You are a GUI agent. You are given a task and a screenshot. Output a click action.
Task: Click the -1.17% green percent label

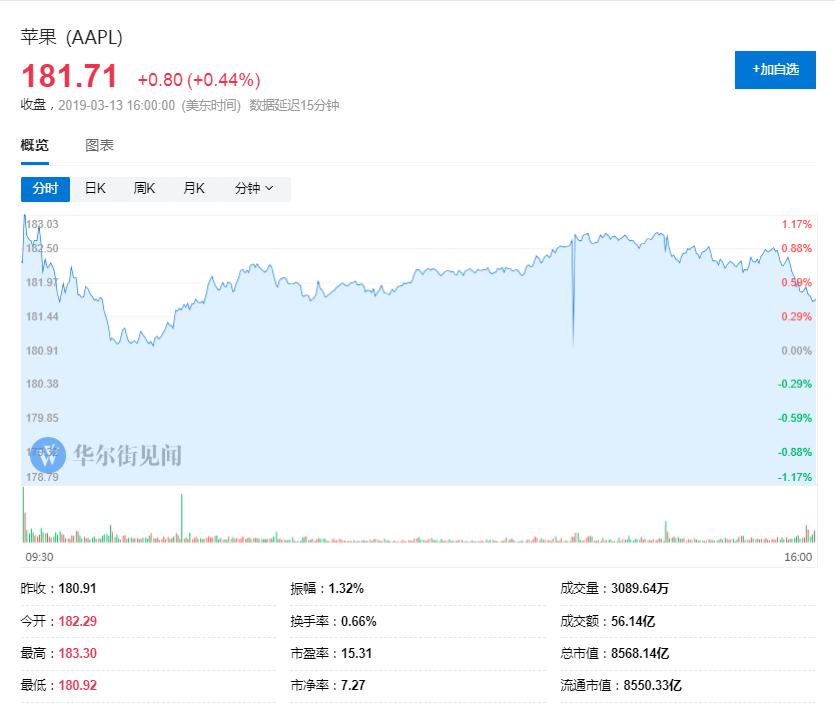[795, 477]
